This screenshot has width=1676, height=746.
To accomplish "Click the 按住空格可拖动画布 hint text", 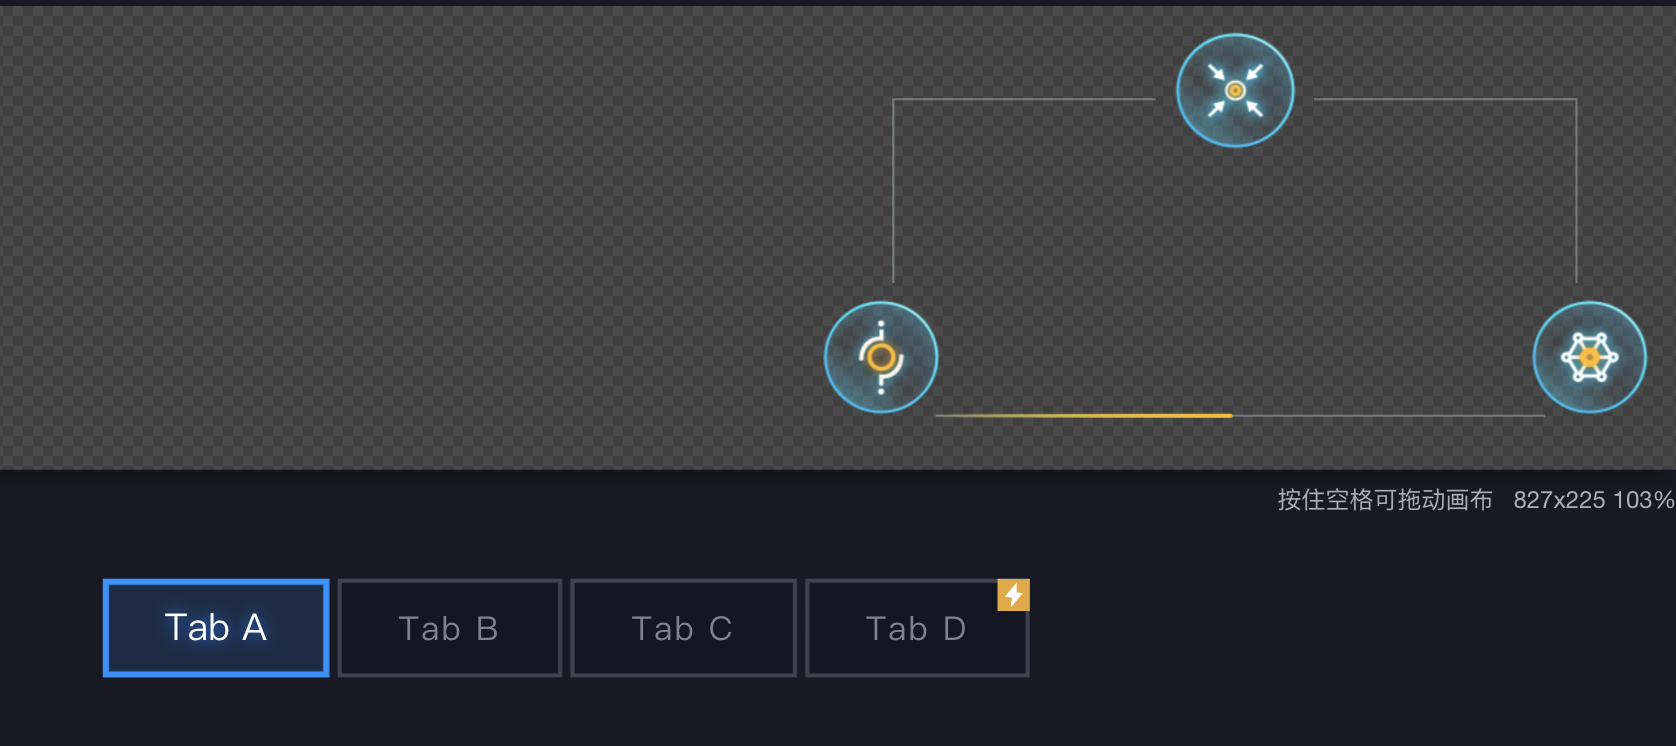I will pyautogui.click(x=1384, y=500).
